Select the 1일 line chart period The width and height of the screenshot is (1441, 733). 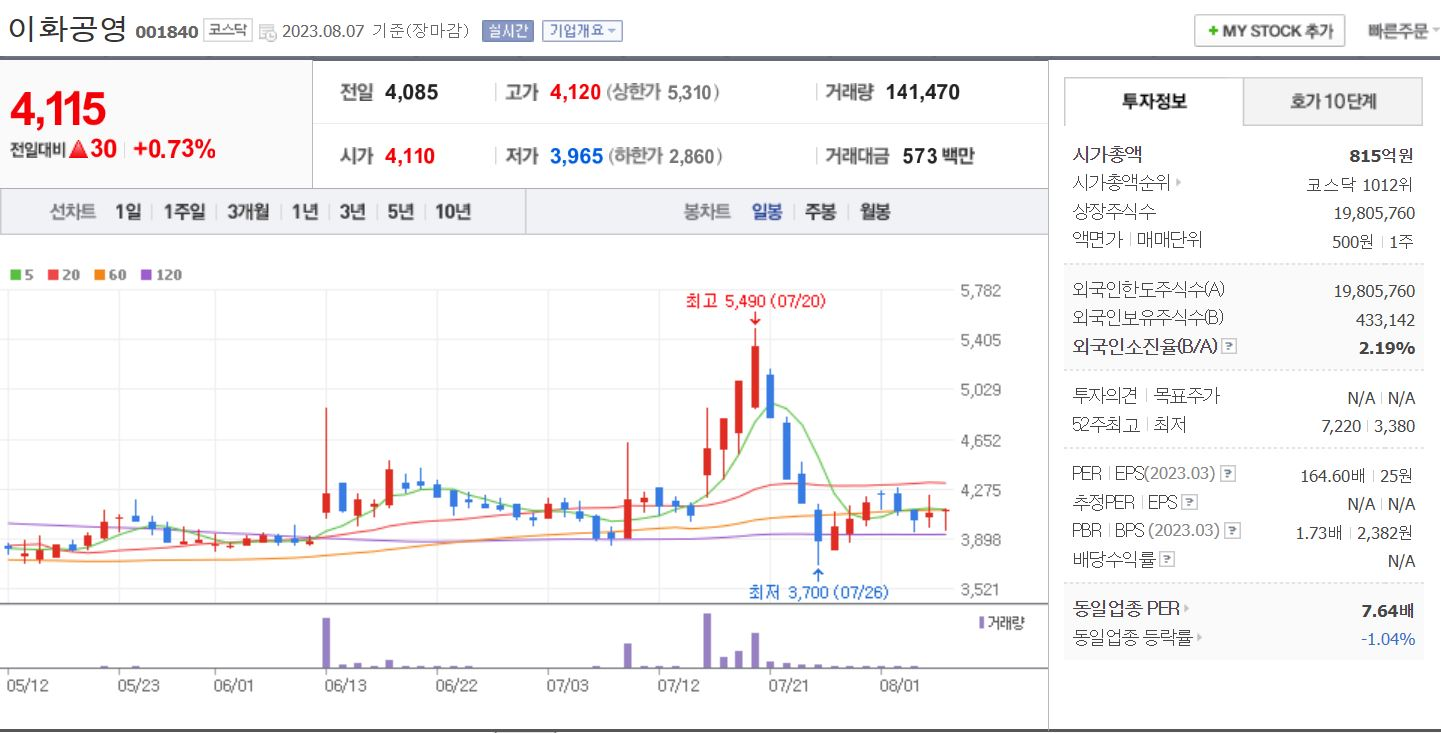tap(127, 212)
